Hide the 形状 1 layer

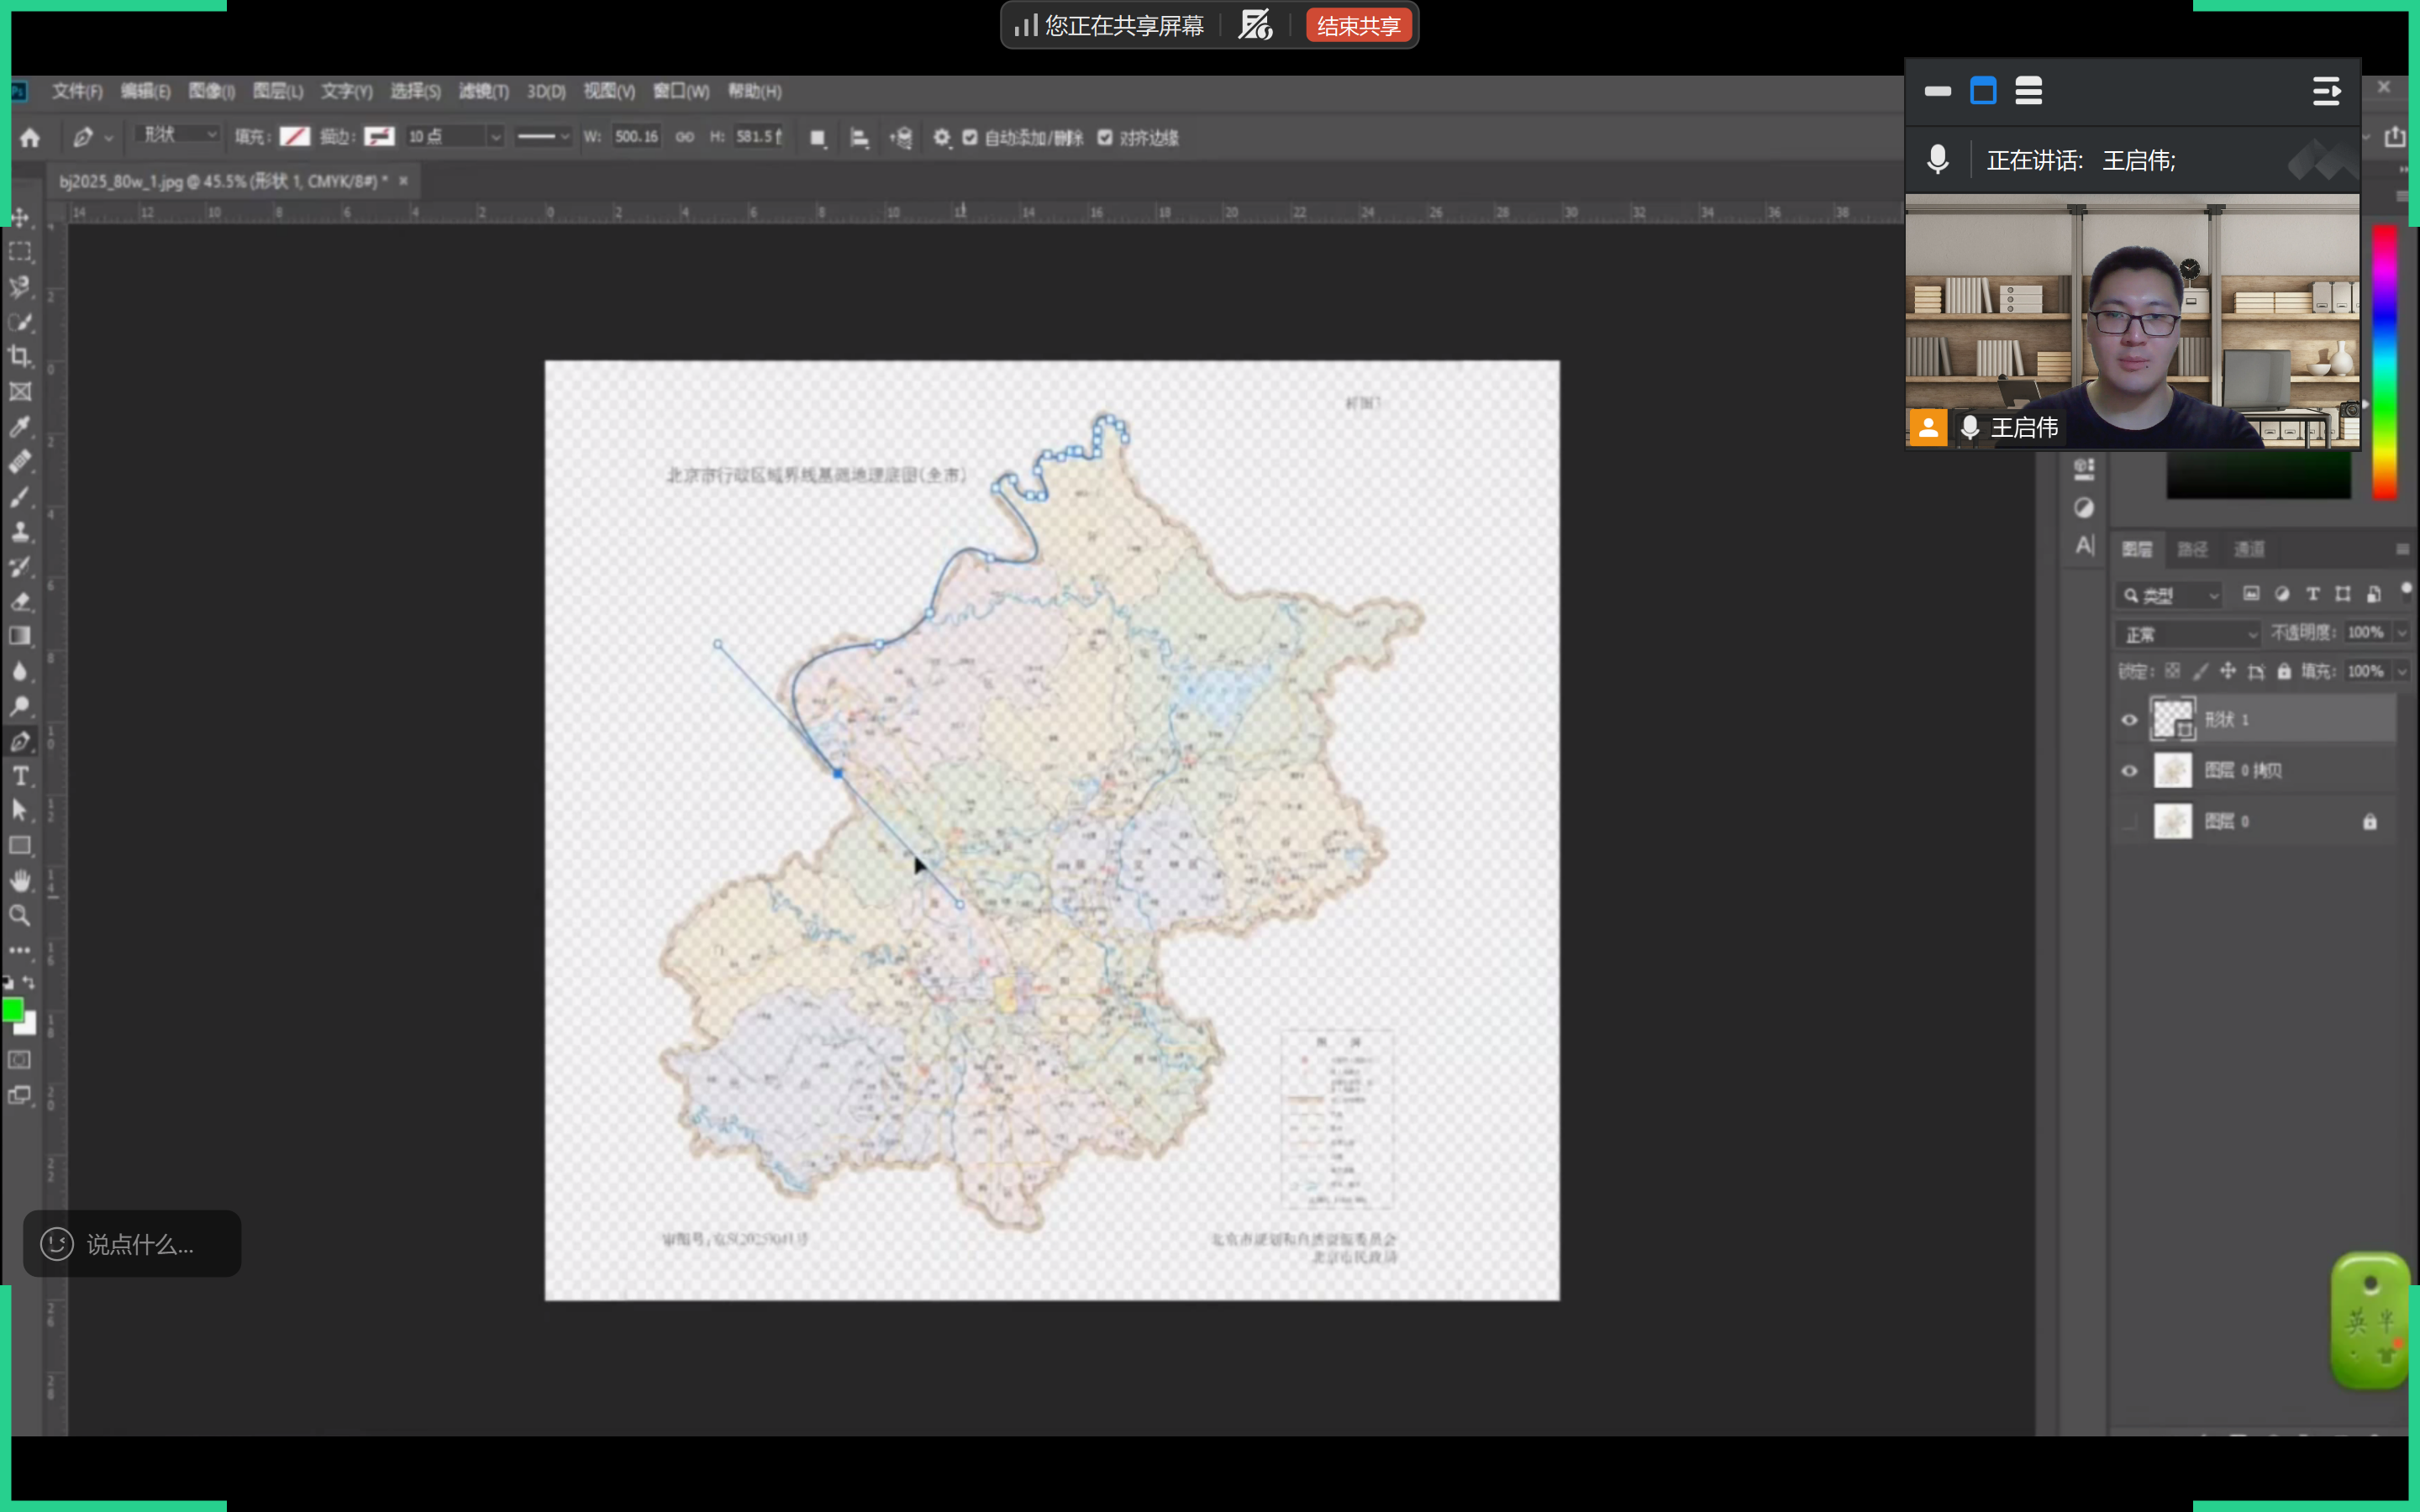click(x=2129, y=720)
